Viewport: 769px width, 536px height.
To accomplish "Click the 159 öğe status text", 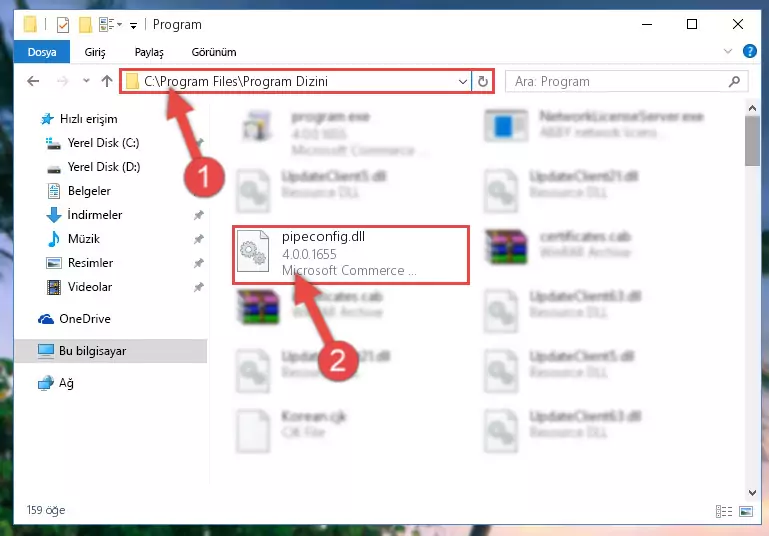I will [x=46, y=510].
